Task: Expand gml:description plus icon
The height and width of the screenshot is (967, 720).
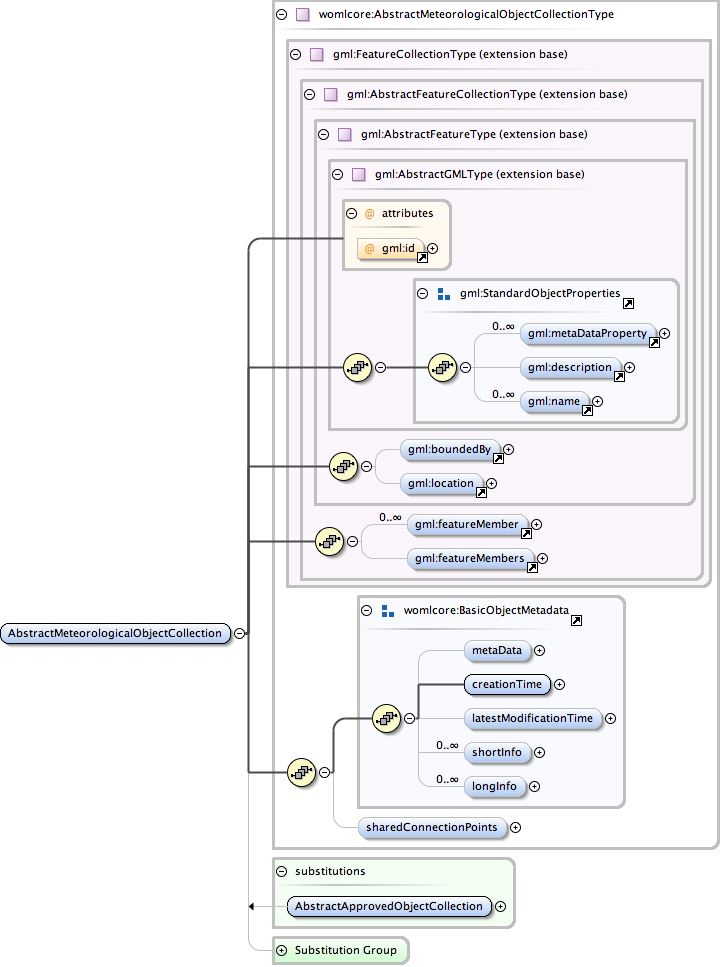Action: (x=629, y=368)
